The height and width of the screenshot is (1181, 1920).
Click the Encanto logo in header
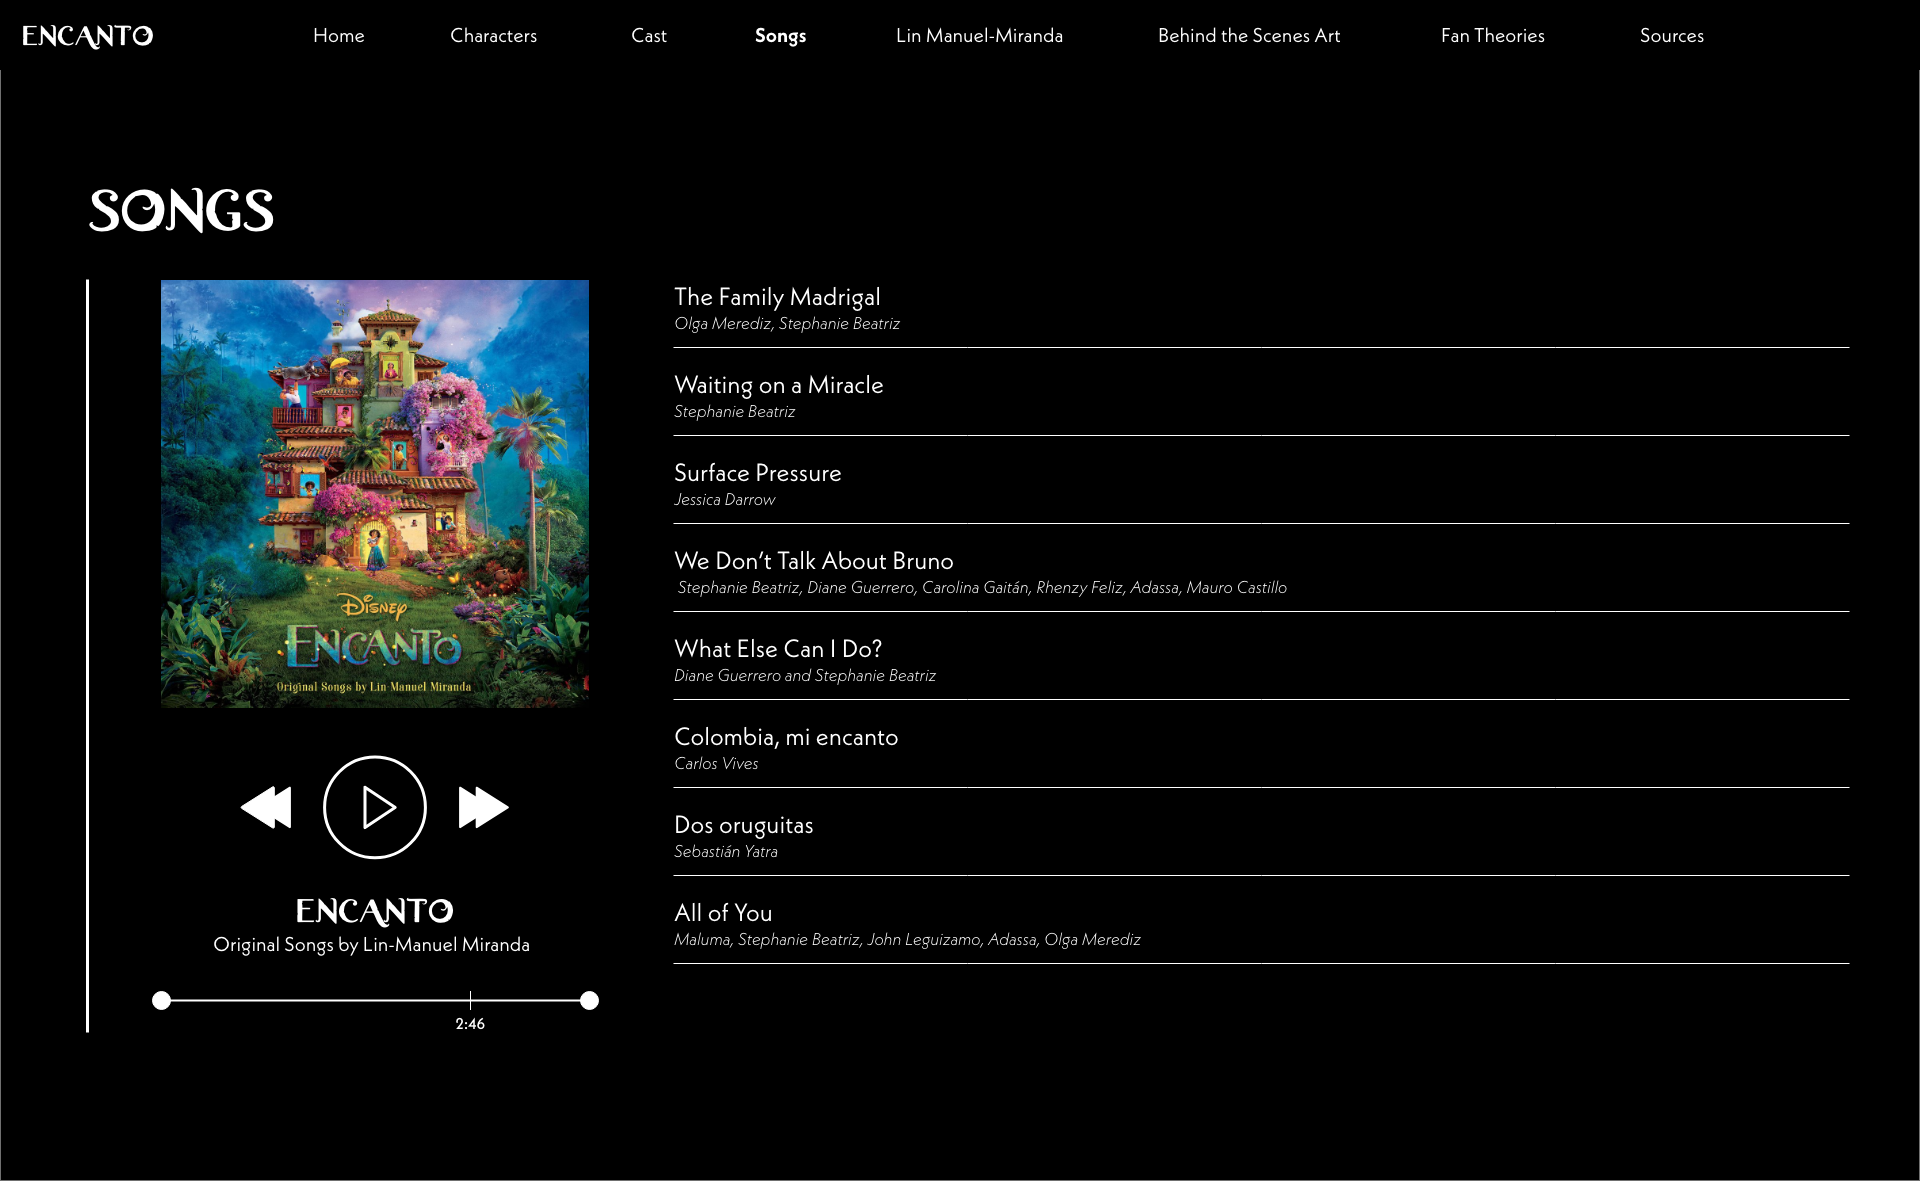[88, 36]
